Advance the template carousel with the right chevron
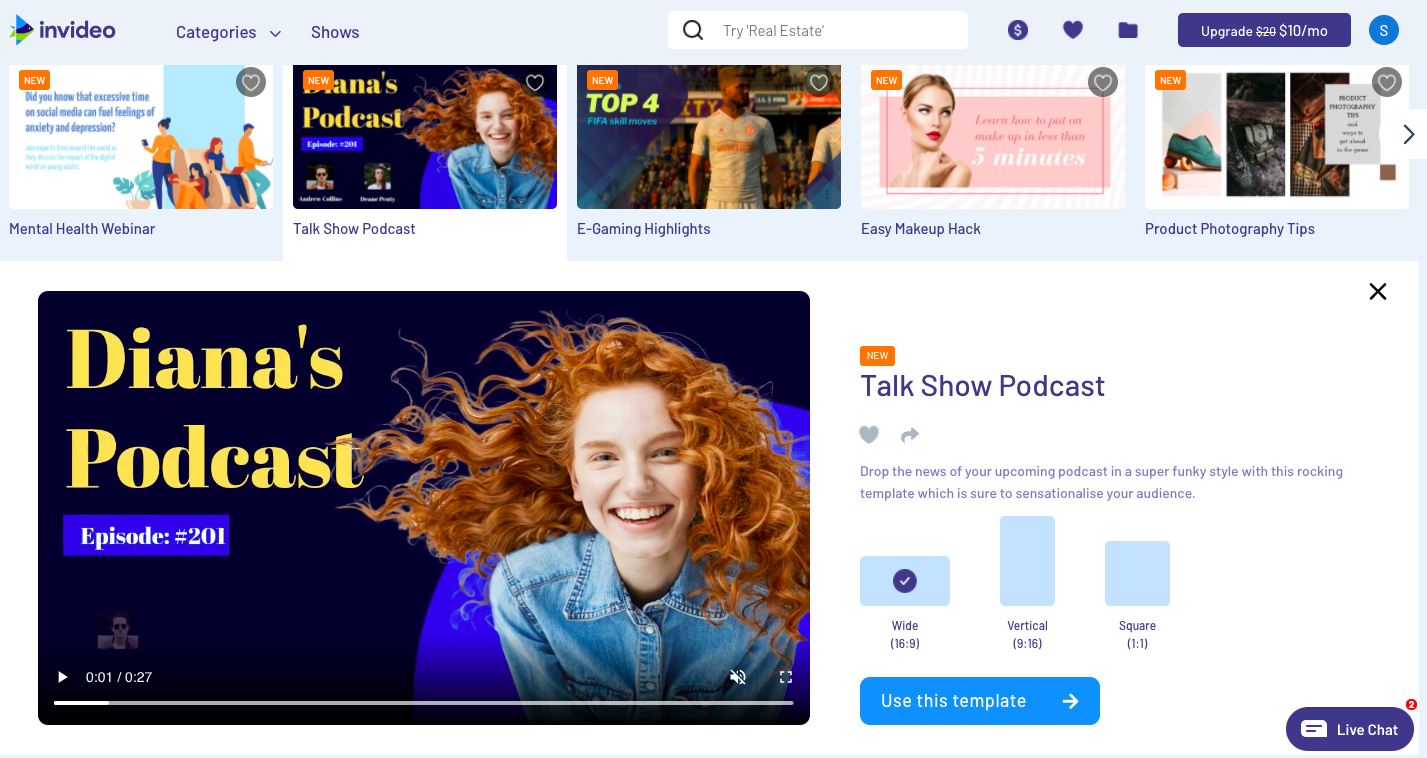 (x=1408, y=133)
